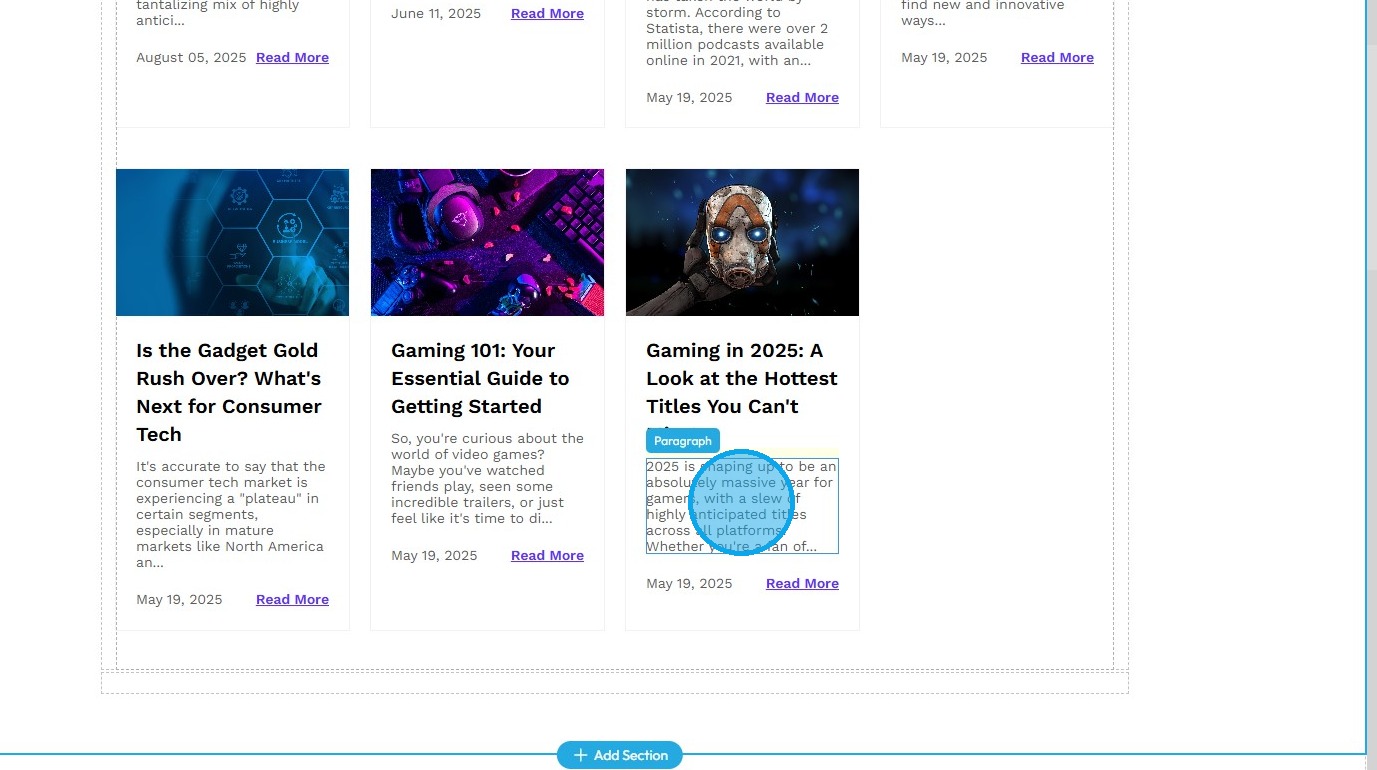The image size is (1377, 770).
Task: Click 'May 19, 2025' under Gaming in 2025
Action: [689, 584]
